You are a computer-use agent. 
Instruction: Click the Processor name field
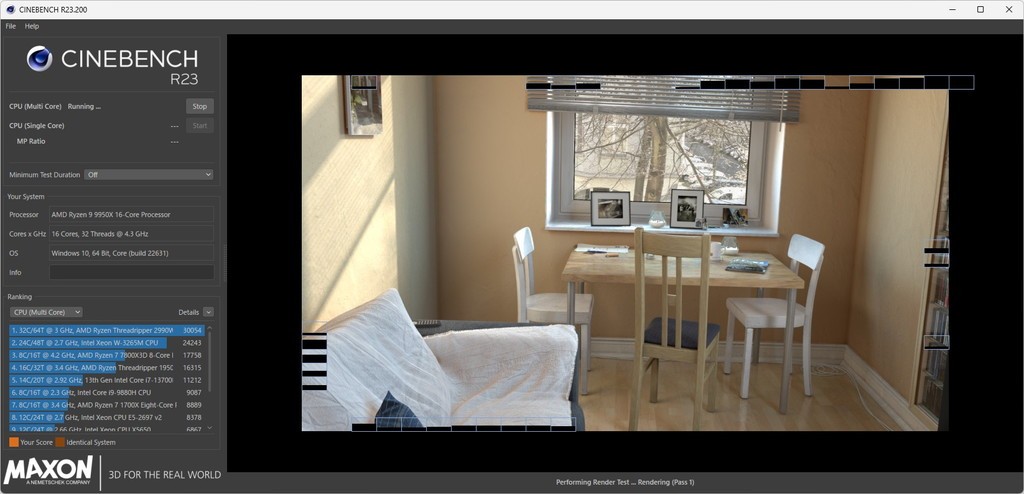[131, 214]
